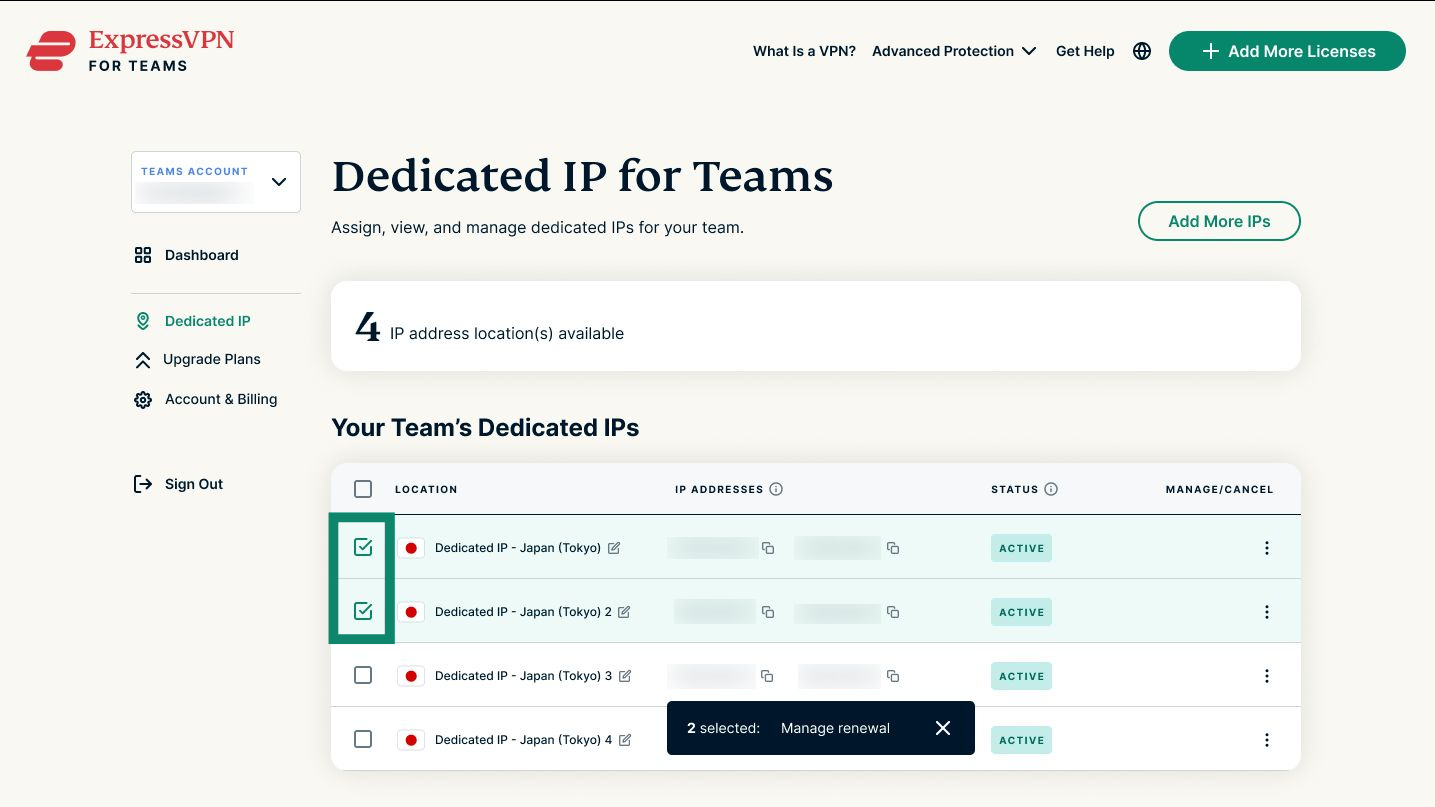Viewport: 1435px width, 807px height.
Task: Click the LOCATION column header
Action: [426, 490]
